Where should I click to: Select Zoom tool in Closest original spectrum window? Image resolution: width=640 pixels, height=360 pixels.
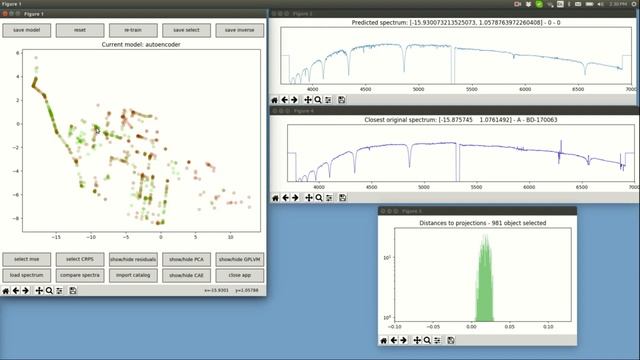[319, 198]
